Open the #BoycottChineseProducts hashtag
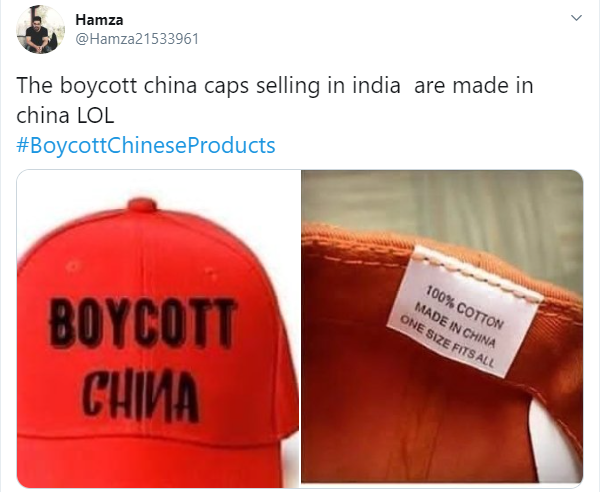The width and height of the screenshot is (602, 492). tap(146, 146)
